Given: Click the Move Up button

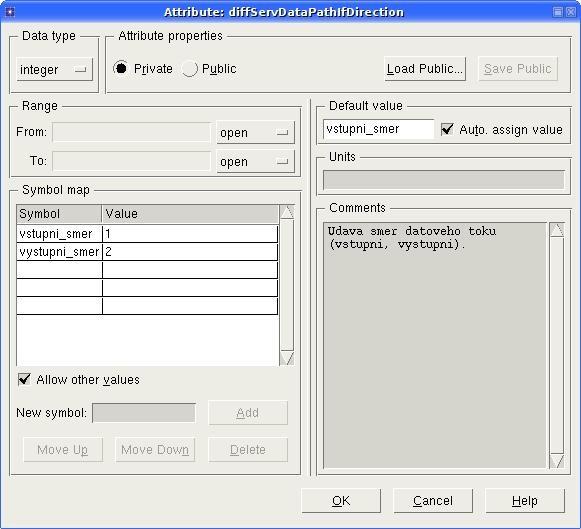Looking at the screenshot, I should tap(63, 449).
